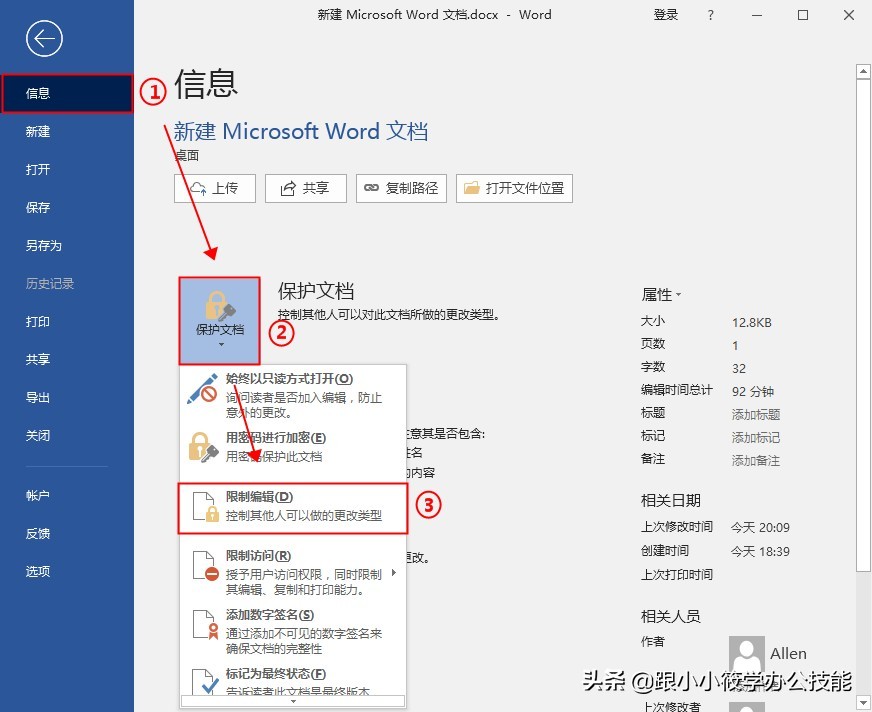The width and height of the screenshot is (872, 712).
Task: Open Help via the question mark icon
Action: (710, 15)
